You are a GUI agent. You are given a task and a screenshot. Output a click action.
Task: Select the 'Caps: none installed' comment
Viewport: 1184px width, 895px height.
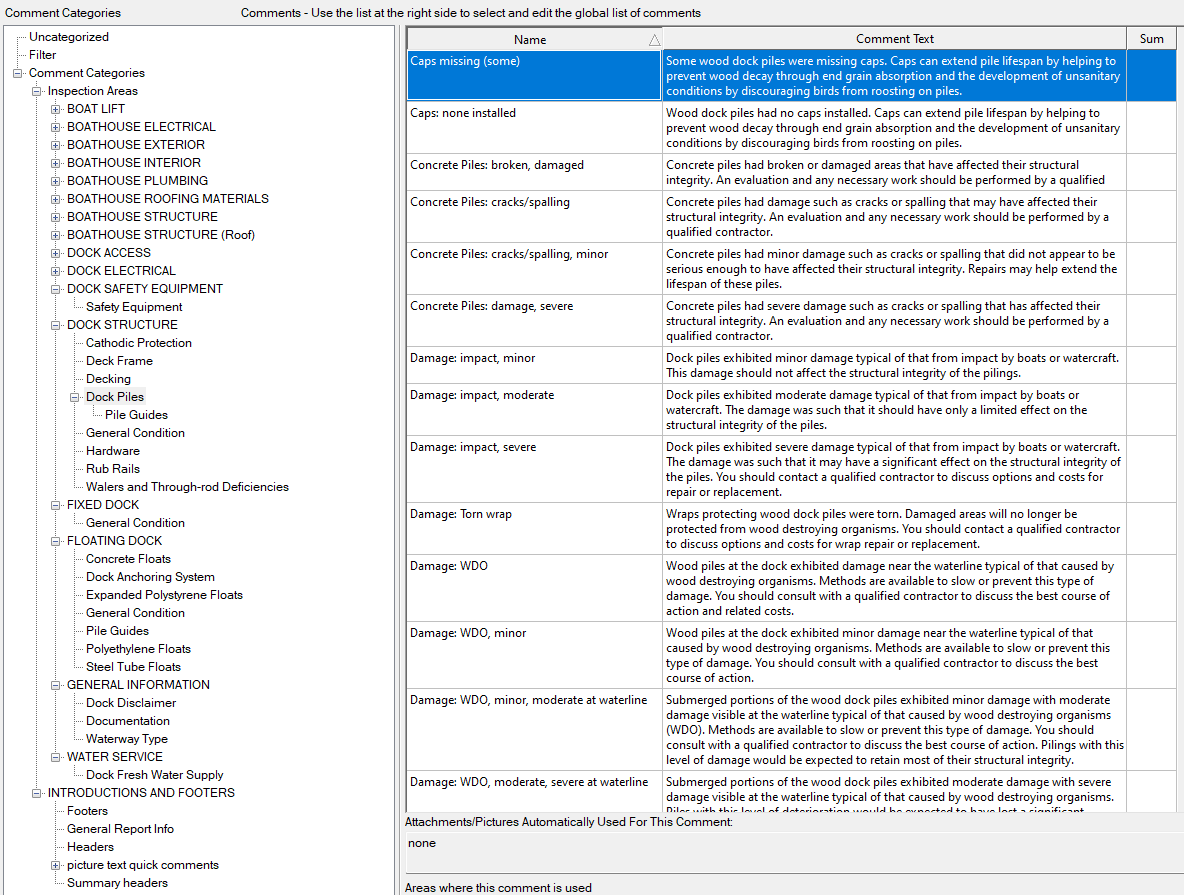[791, 128]
